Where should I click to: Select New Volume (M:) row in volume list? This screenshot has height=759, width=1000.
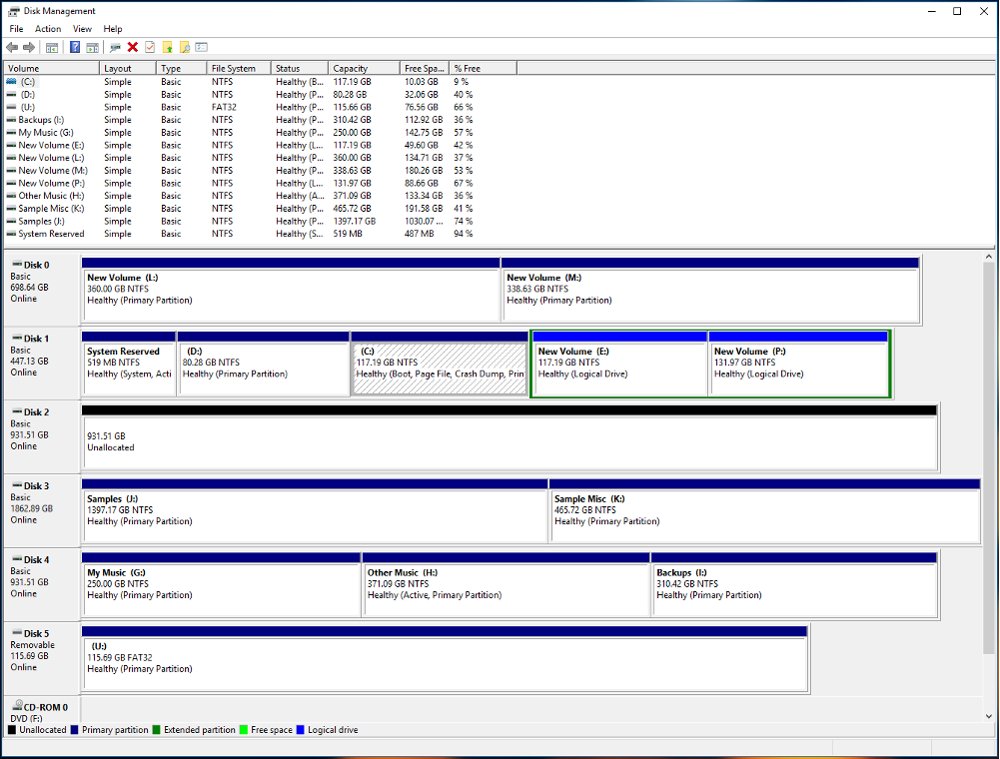pyautogui.click(x=260, y=170)
